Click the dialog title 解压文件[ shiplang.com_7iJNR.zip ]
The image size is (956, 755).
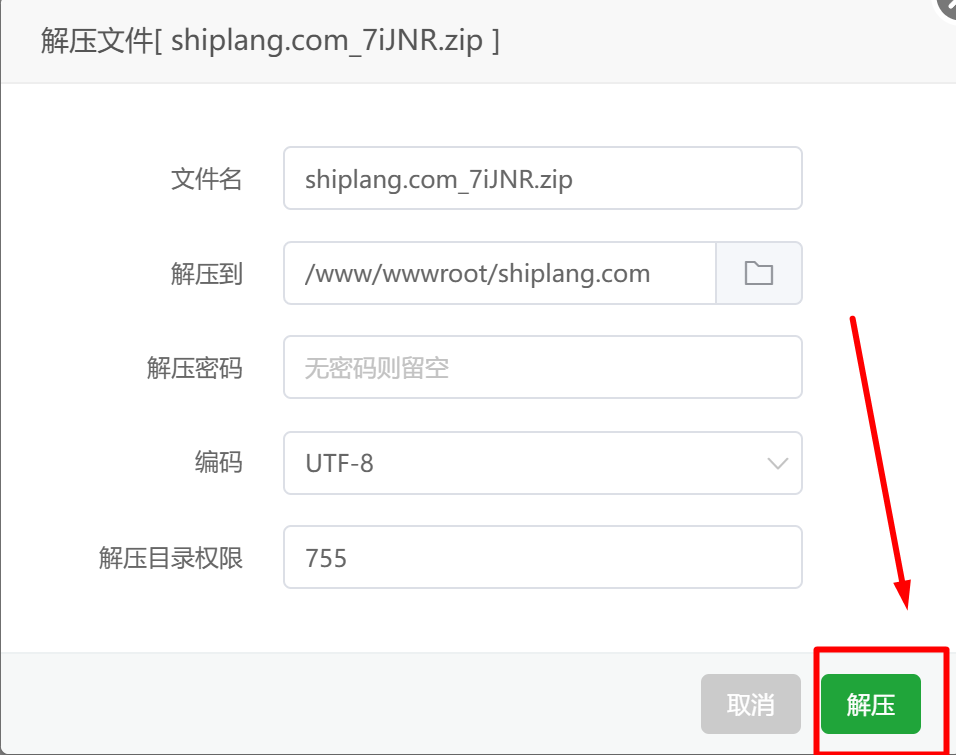(x=270, y=41)
